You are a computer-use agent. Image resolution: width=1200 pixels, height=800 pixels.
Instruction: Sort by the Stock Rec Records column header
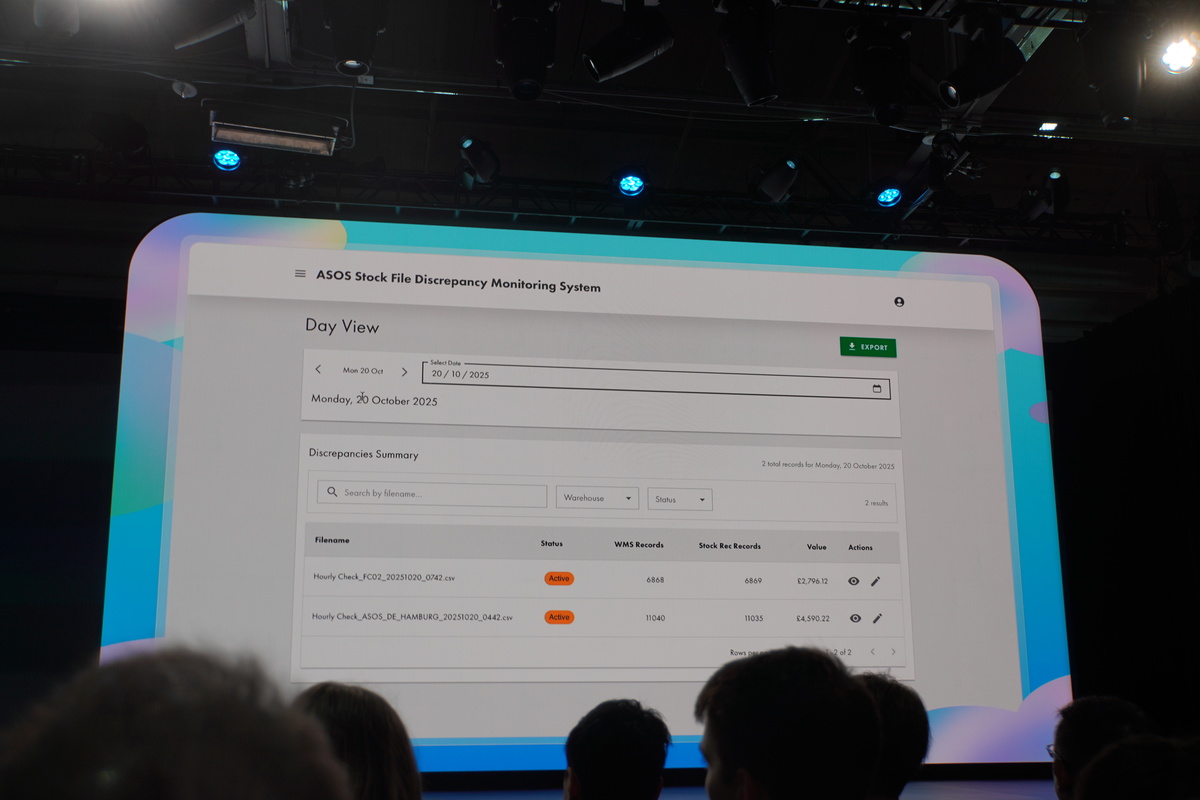coord(730,546)
